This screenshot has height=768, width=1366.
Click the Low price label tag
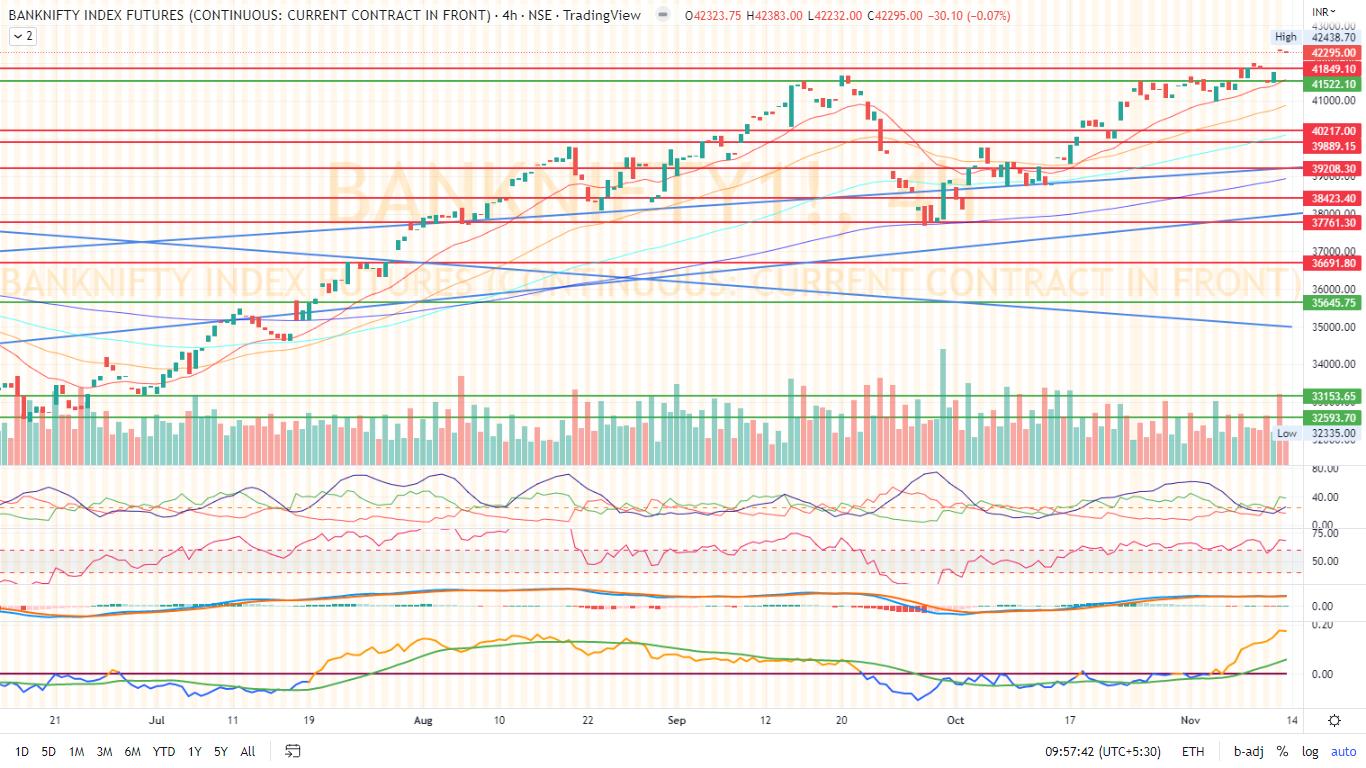pos(1287,434)
